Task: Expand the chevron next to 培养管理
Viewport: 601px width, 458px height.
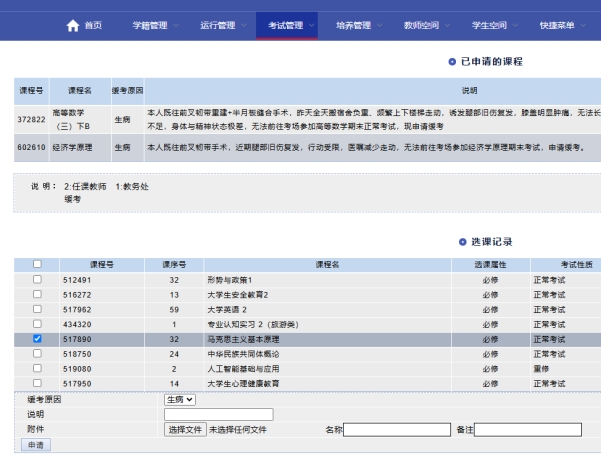Action: (x=379, y=25)
